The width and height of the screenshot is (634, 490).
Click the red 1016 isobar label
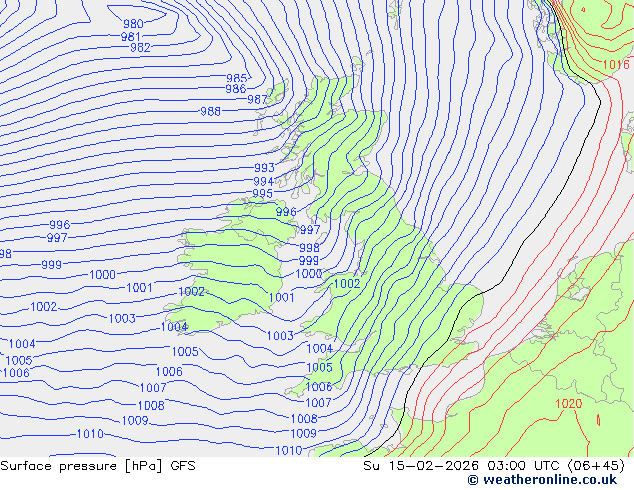coord(616,65)
